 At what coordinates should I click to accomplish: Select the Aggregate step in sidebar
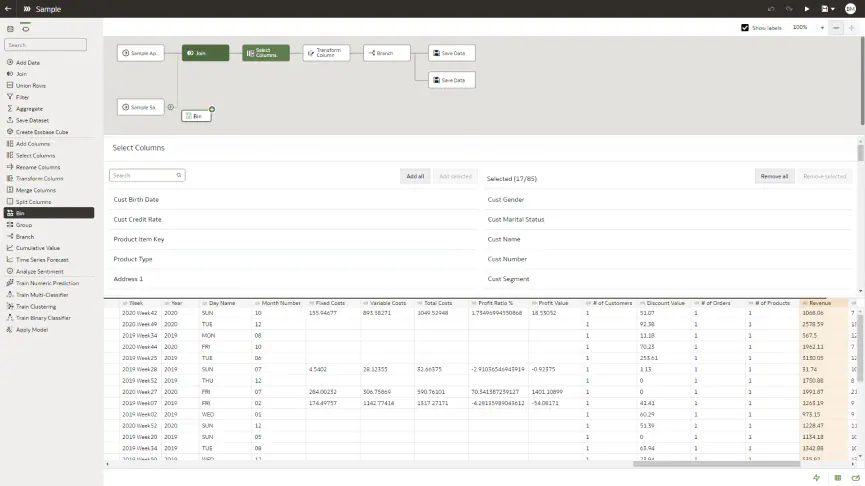click(x=29, y=109)
